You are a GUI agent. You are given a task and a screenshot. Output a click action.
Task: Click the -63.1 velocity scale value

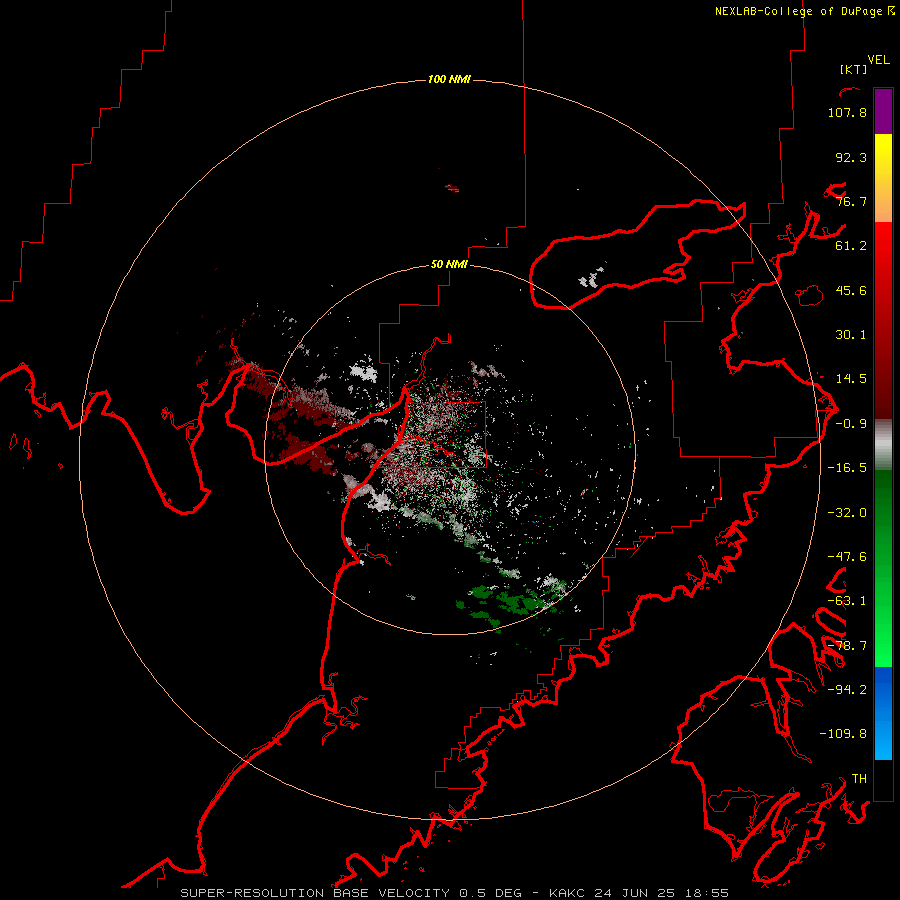pos(847,601)
